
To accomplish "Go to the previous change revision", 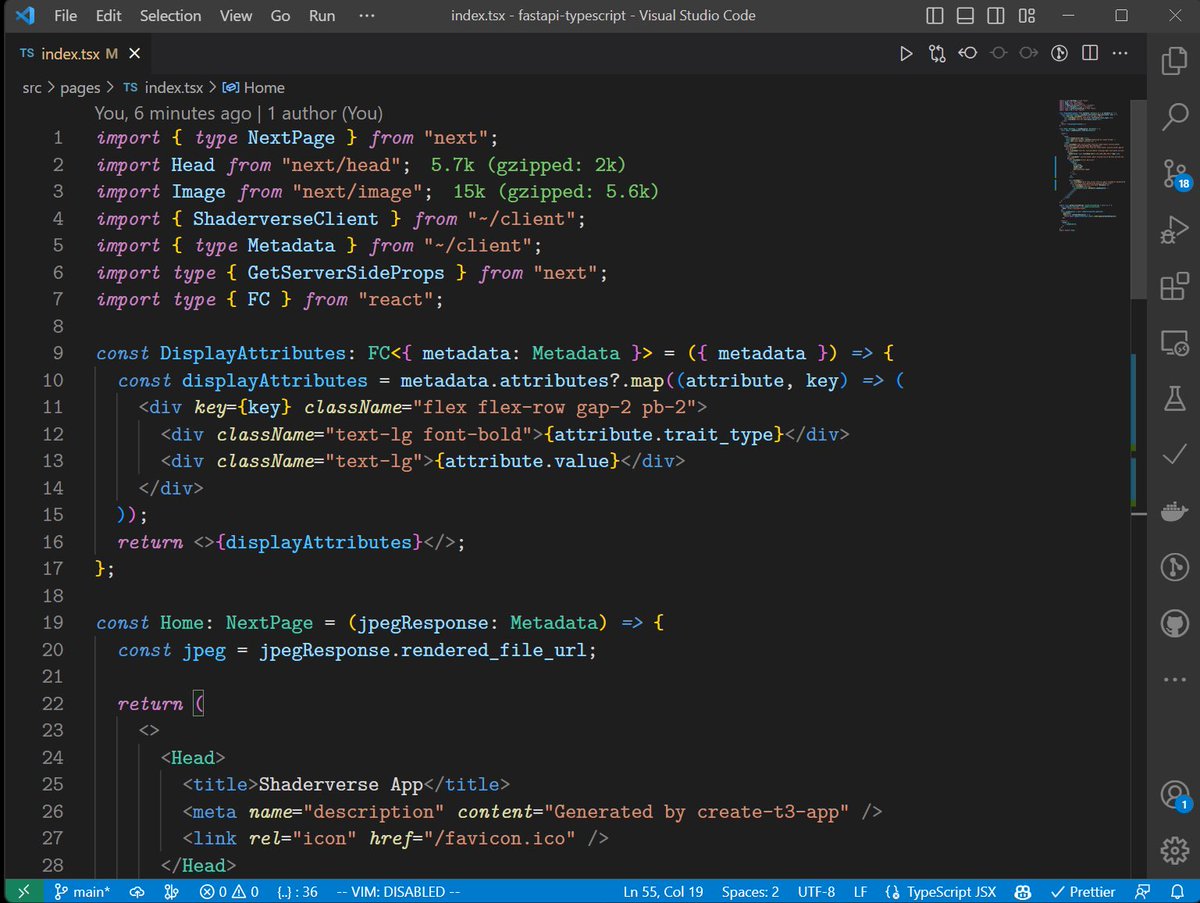I will [x=967, y=54].
